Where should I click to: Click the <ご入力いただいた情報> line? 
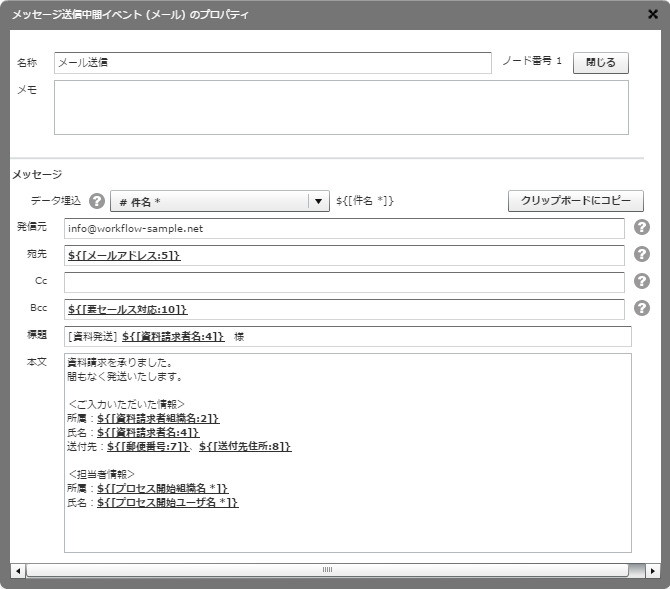tap(126, 404)
